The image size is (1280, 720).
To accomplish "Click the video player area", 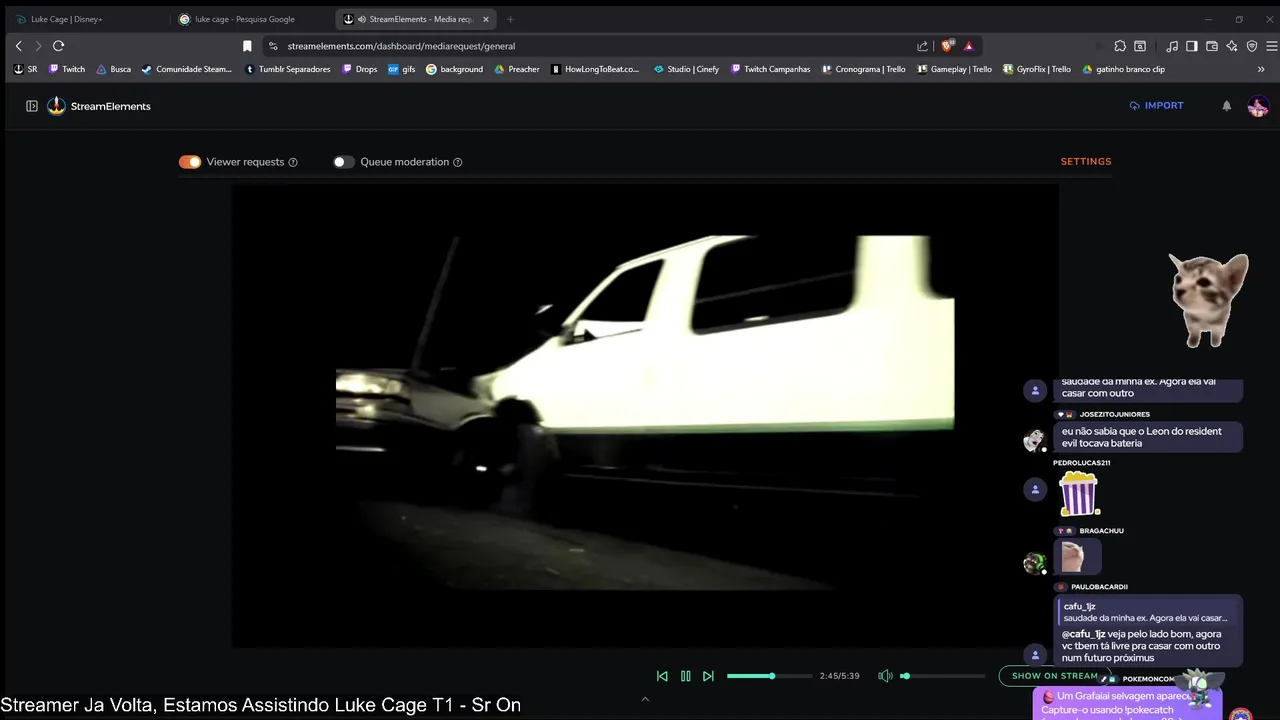I will pos(645,415).
